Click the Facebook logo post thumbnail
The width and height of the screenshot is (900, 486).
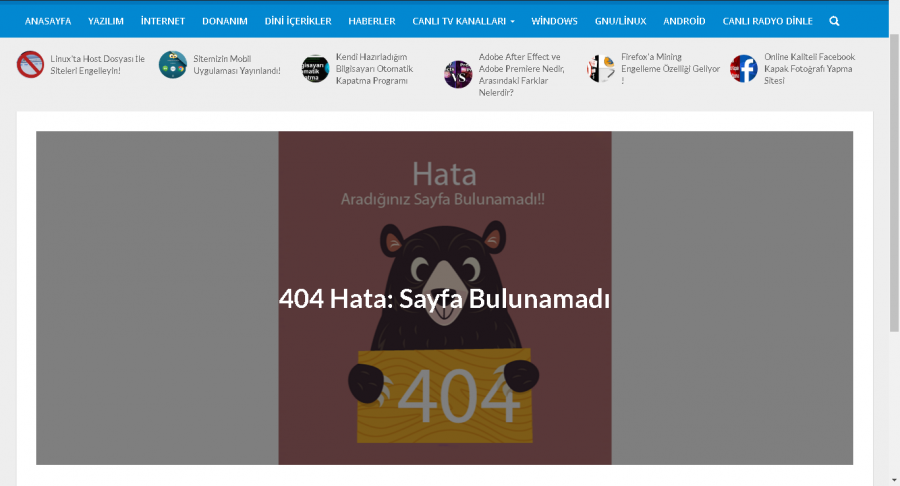click(744, 69)
